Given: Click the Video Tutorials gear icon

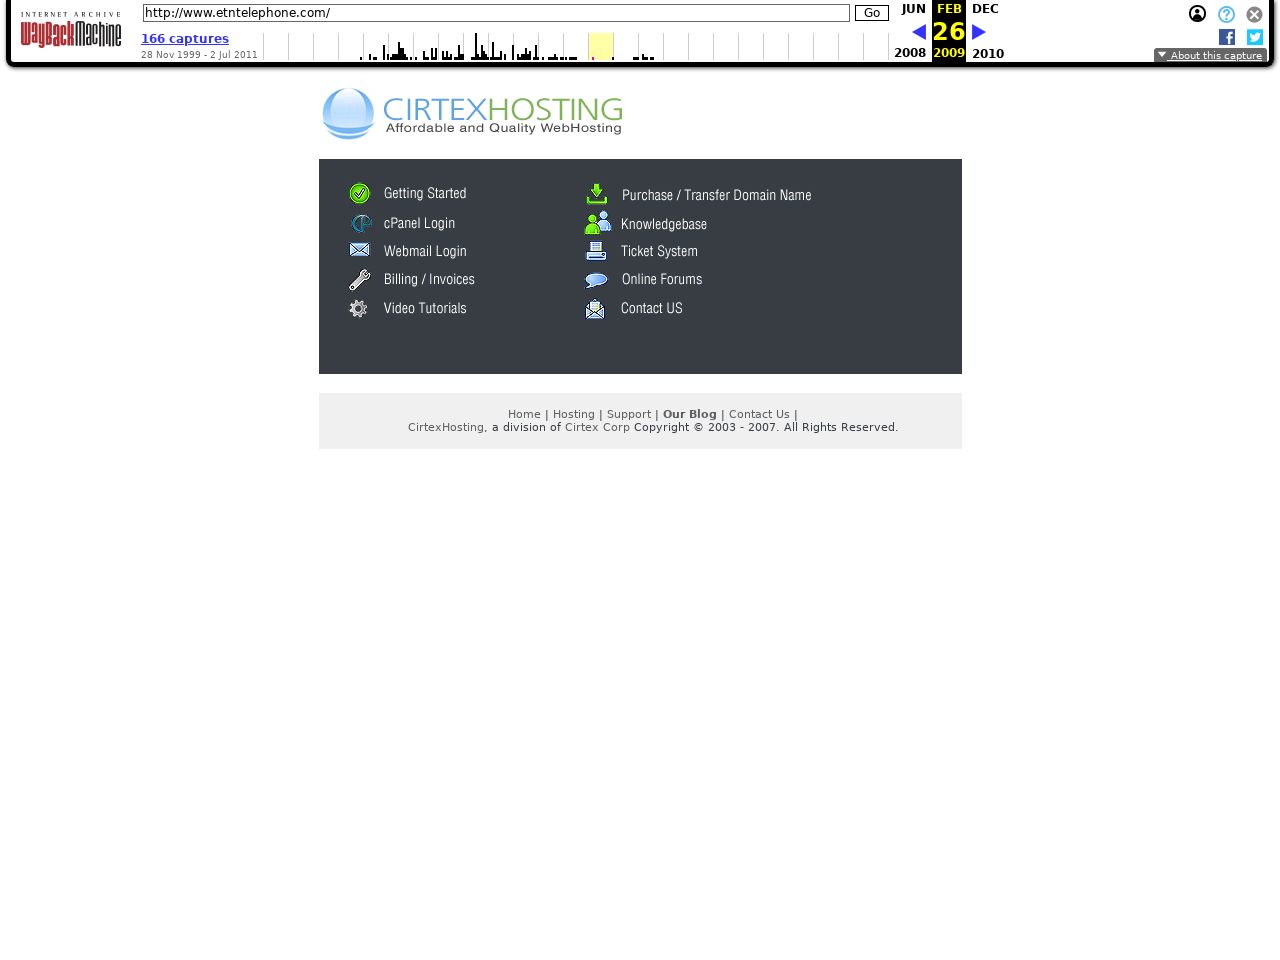Looking at the screenshot, I should pyautogui.click(x=359, y=309).
